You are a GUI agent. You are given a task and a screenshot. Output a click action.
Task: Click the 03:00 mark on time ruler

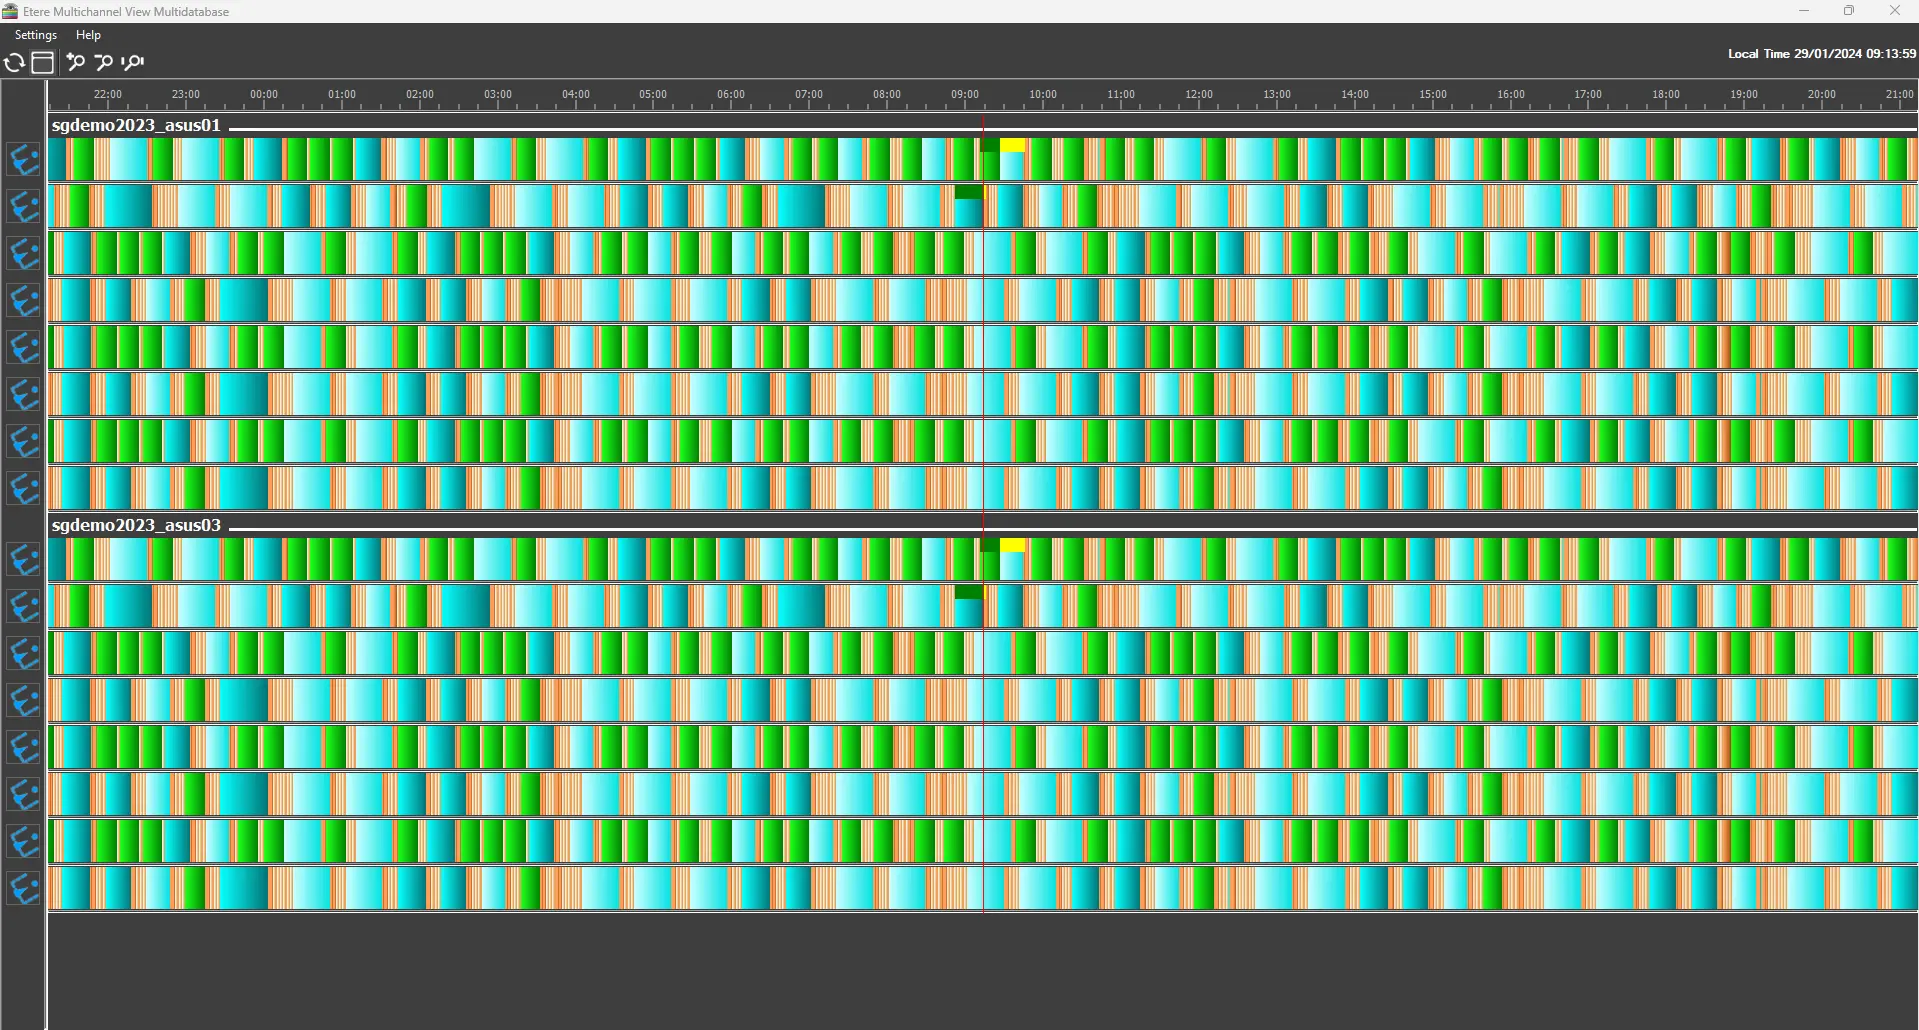[x=497, y=95]
